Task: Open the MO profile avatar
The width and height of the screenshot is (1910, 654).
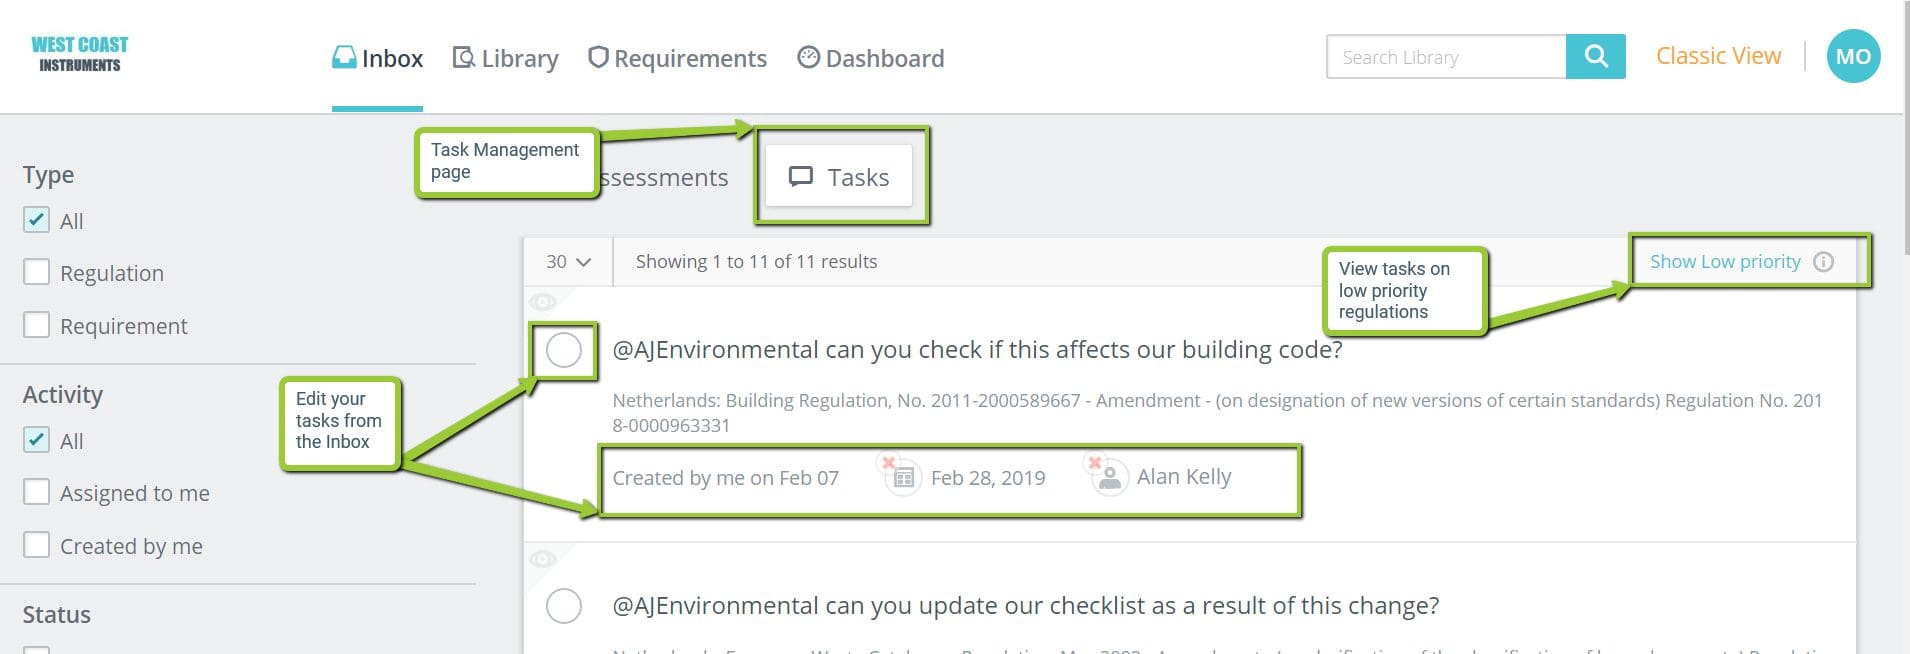Action: 1853,55
